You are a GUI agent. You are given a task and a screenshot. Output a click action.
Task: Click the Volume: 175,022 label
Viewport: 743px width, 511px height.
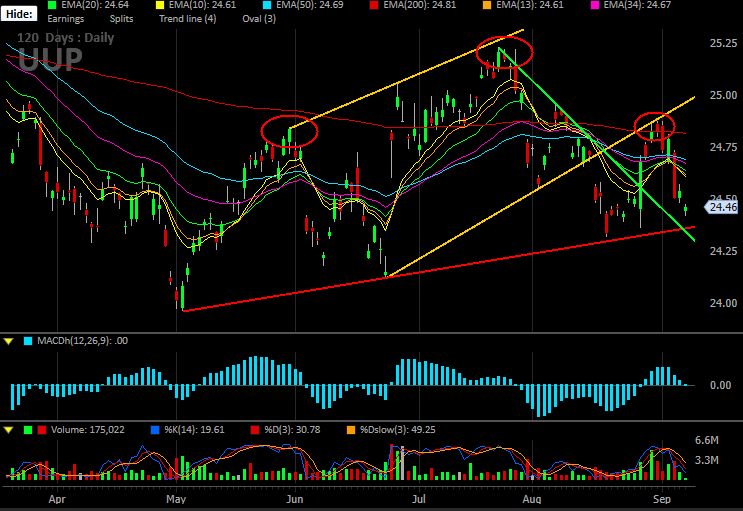point(88,430)
